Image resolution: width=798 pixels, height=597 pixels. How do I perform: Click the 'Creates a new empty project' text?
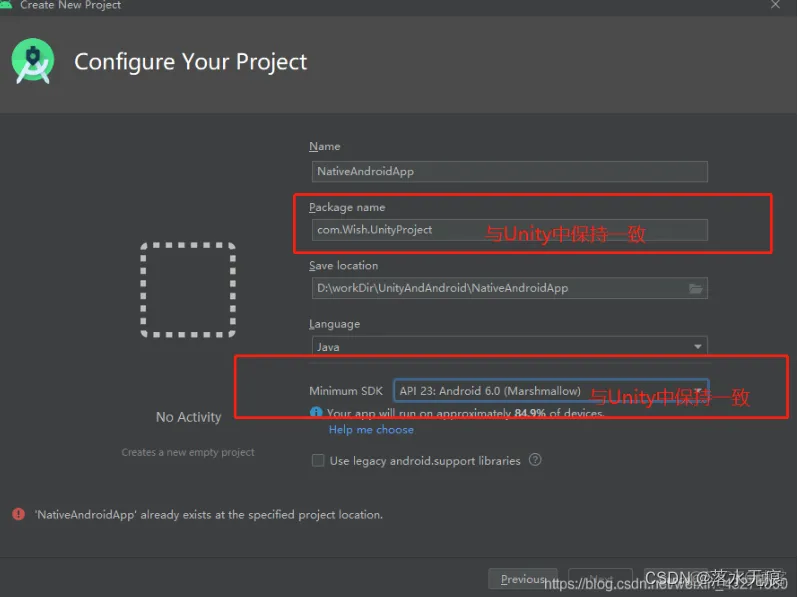click(188, 452)
